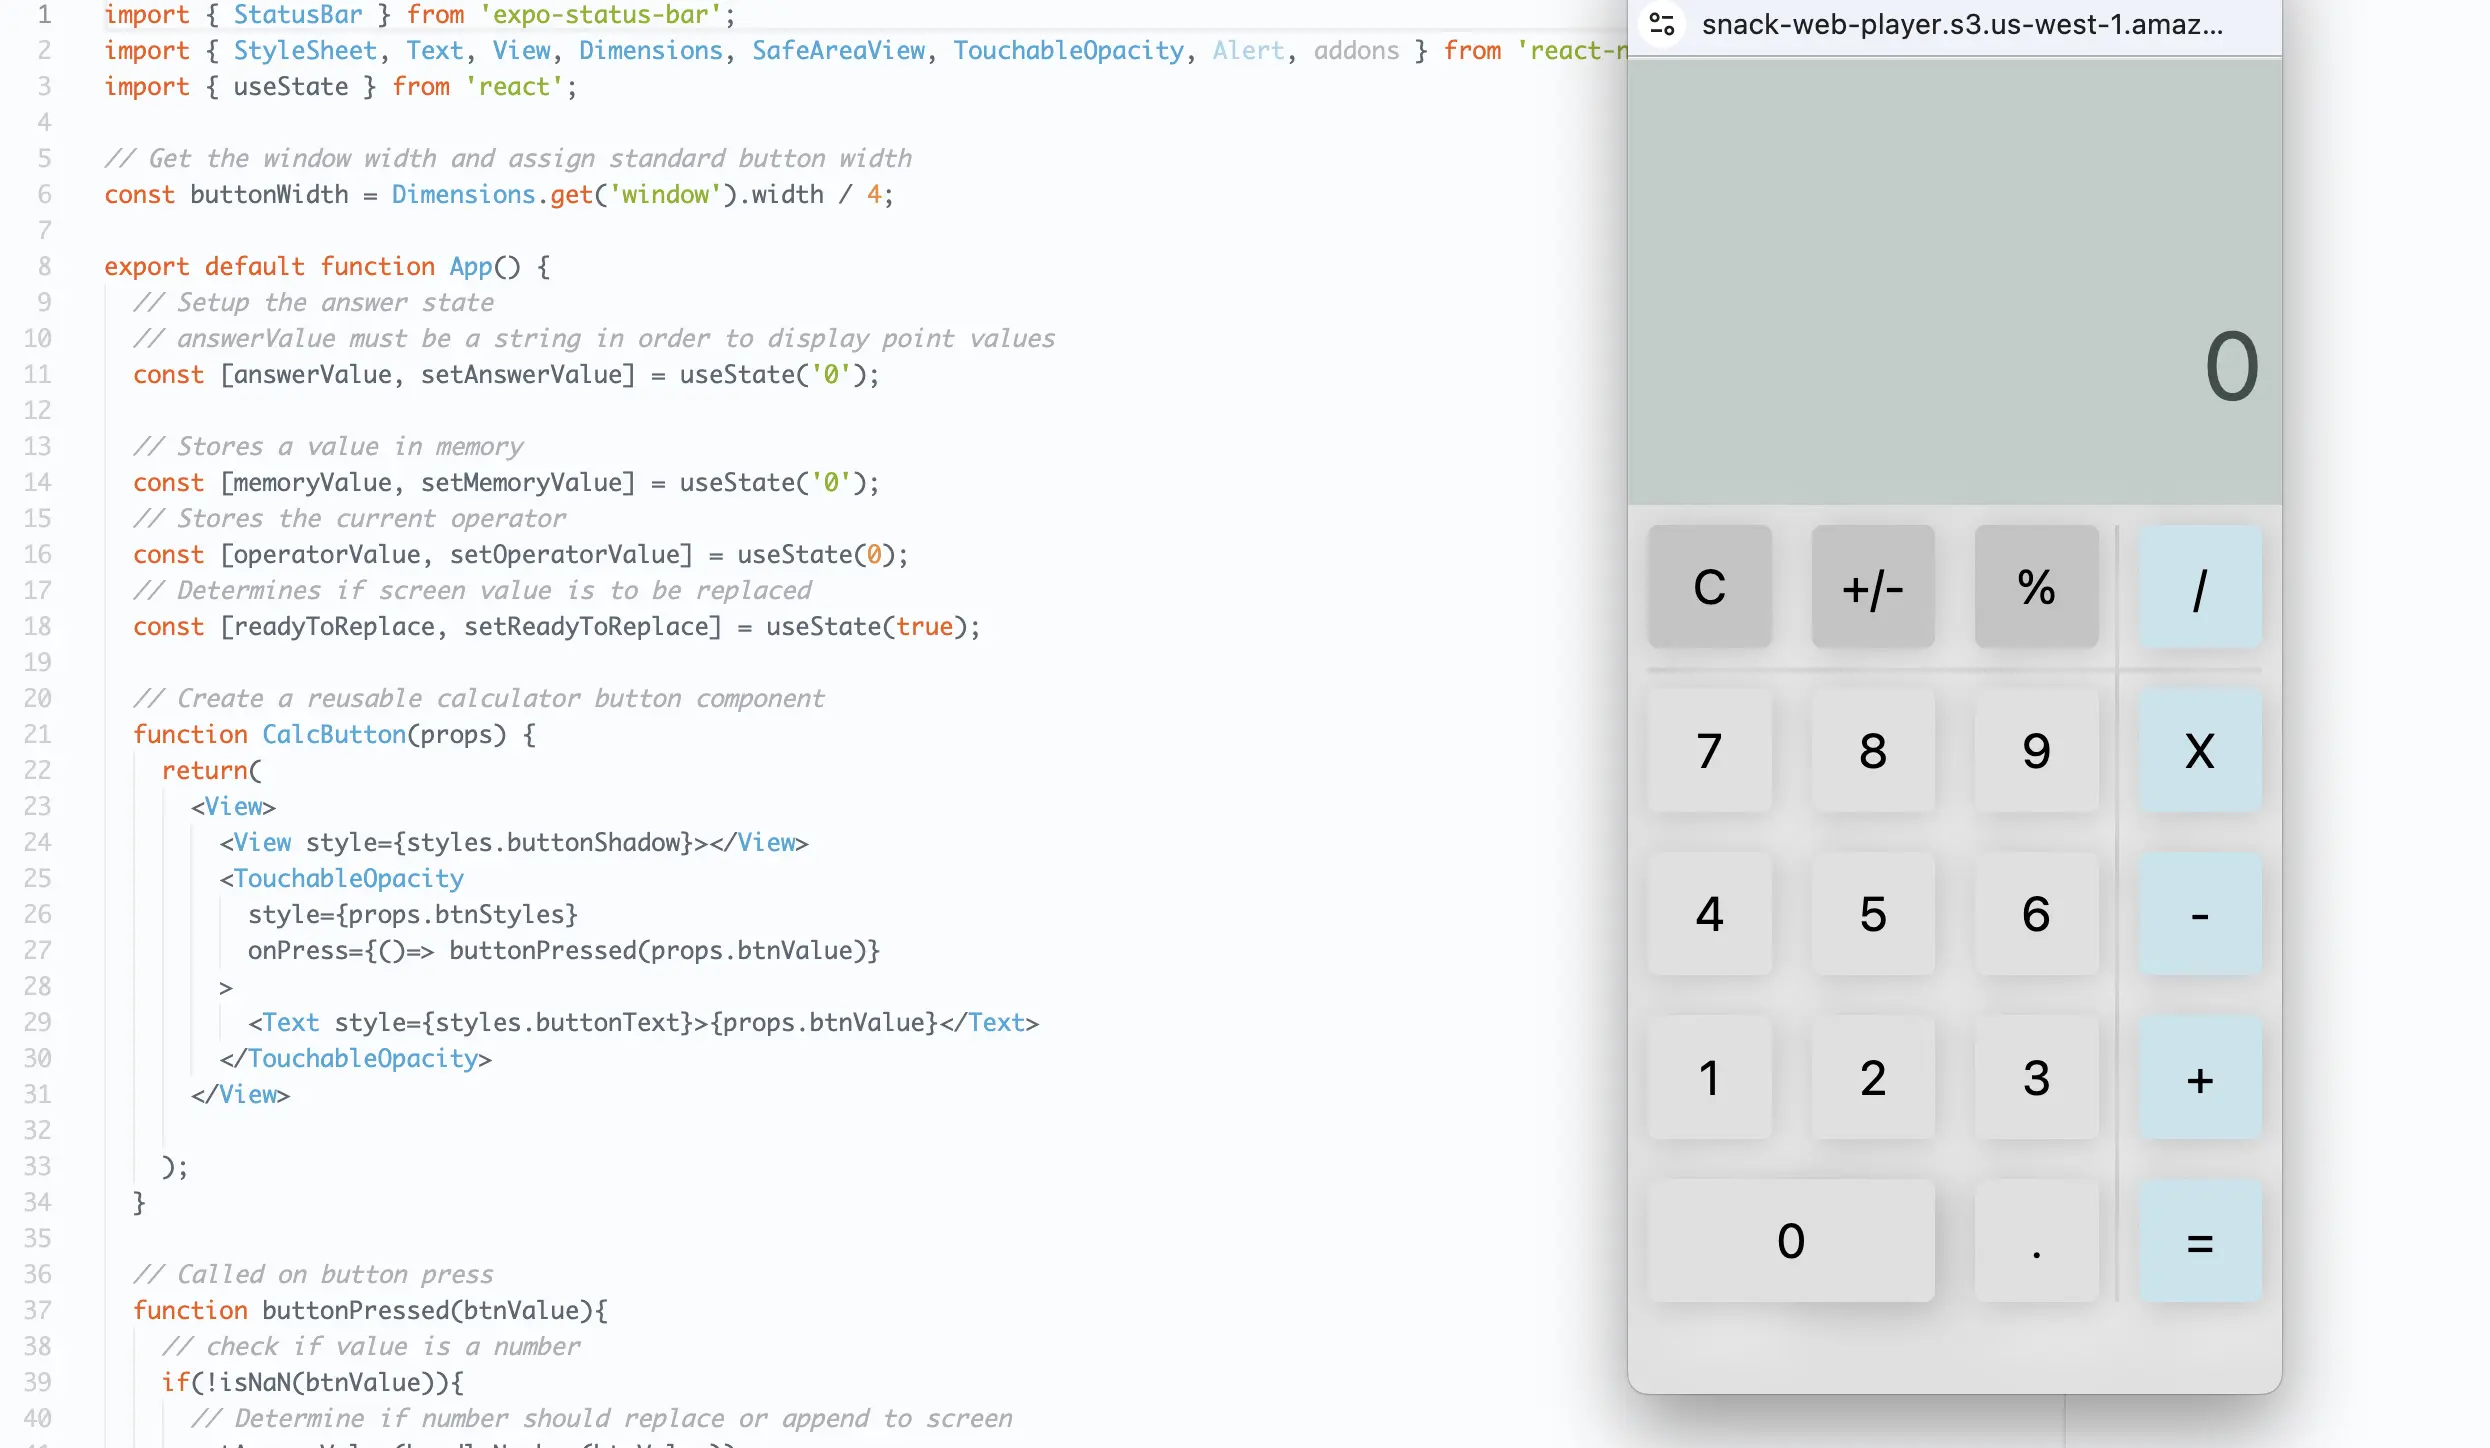
Task: Click the Clear (C) button on calculator
Action: pyautogui.click(x=1708, y=586)
